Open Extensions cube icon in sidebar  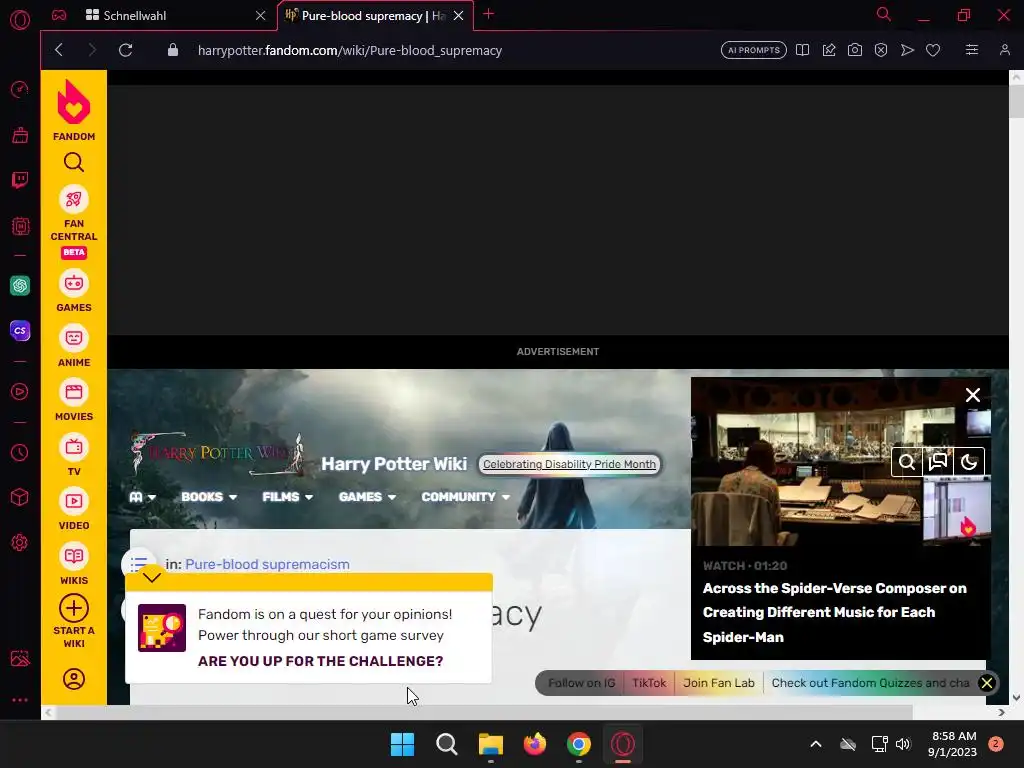(x=20, y=498)
